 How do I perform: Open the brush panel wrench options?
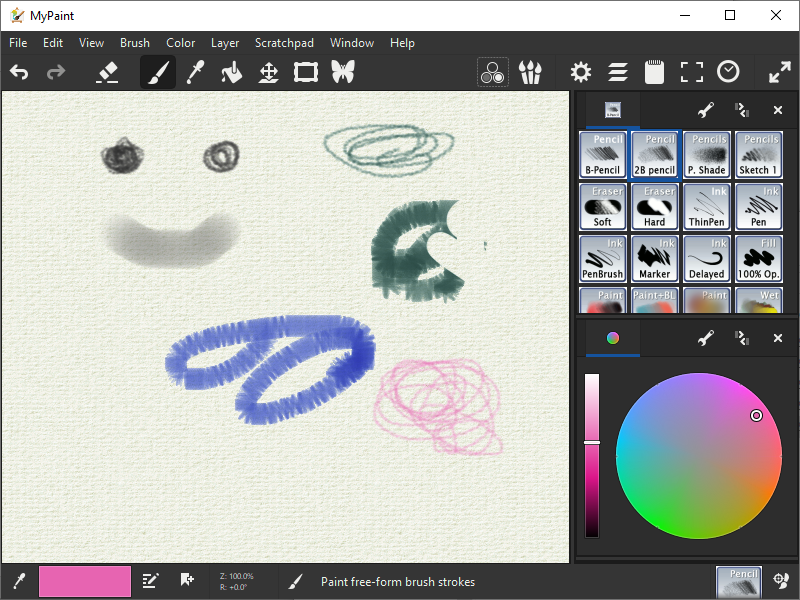[x=705, y=110]
